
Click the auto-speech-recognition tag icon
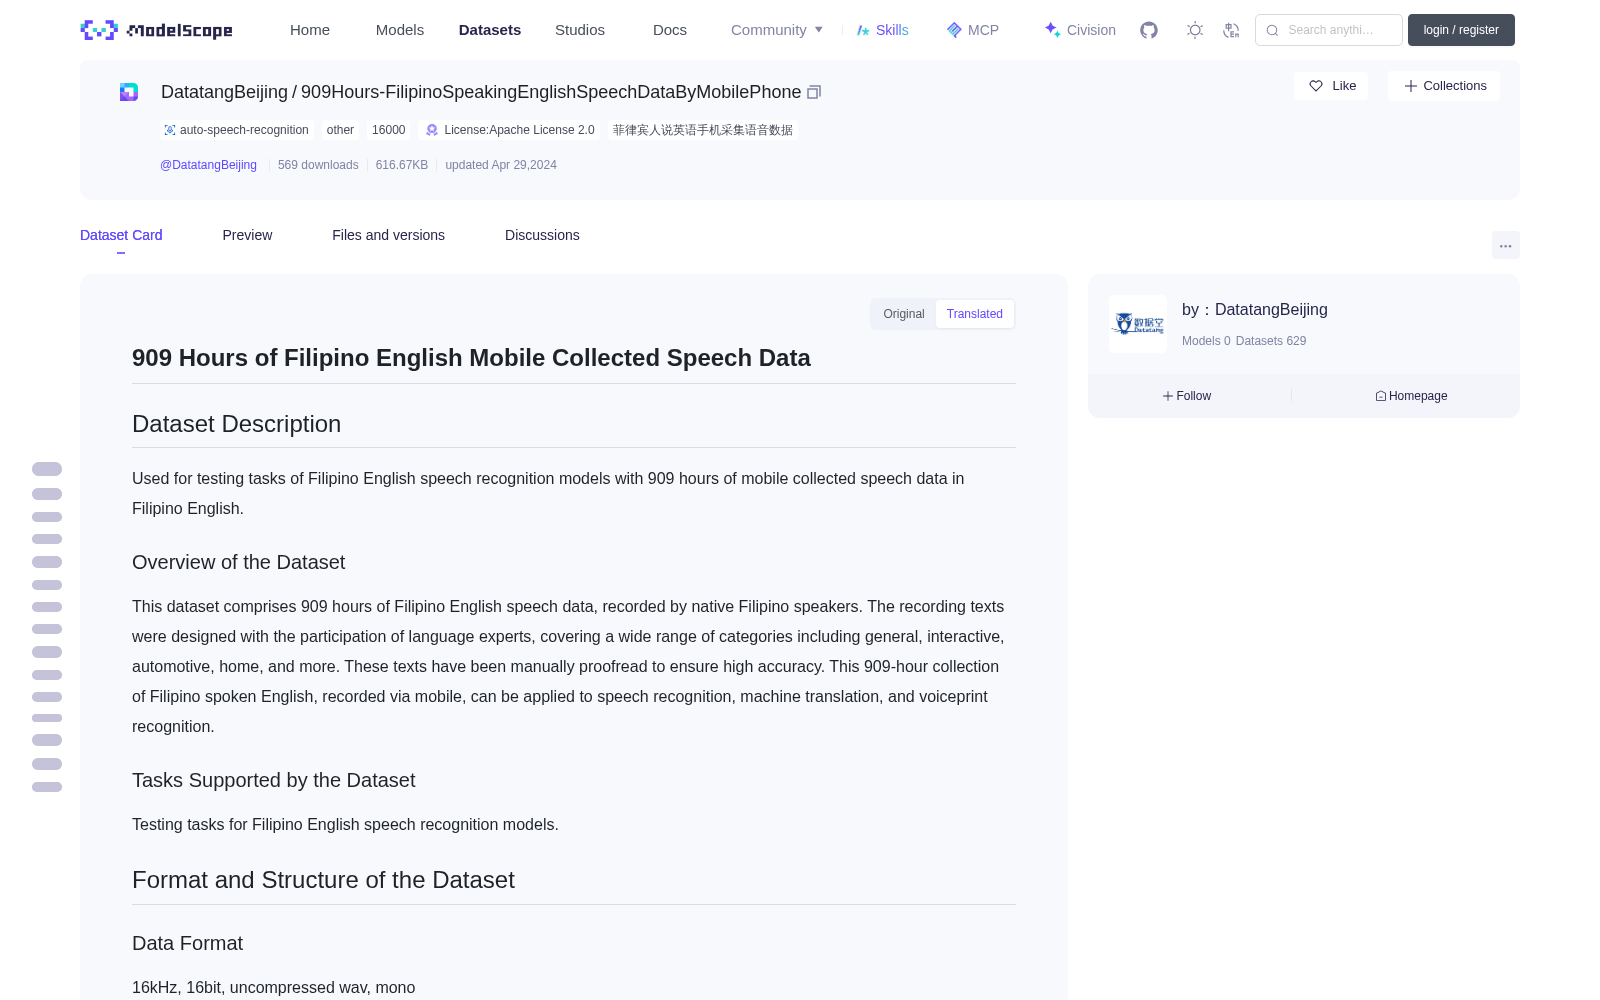click(x=170, y=130)
